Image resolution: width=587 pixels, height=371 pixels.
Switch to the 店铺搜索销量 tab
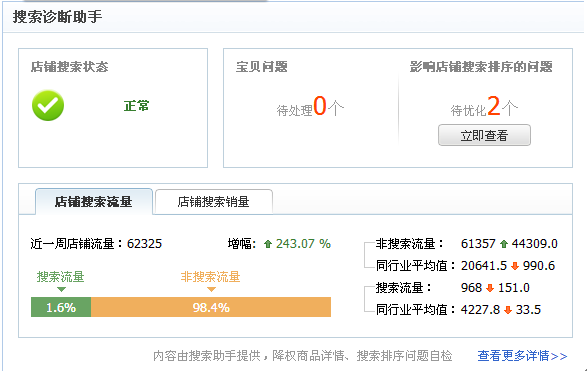[214, 202]
